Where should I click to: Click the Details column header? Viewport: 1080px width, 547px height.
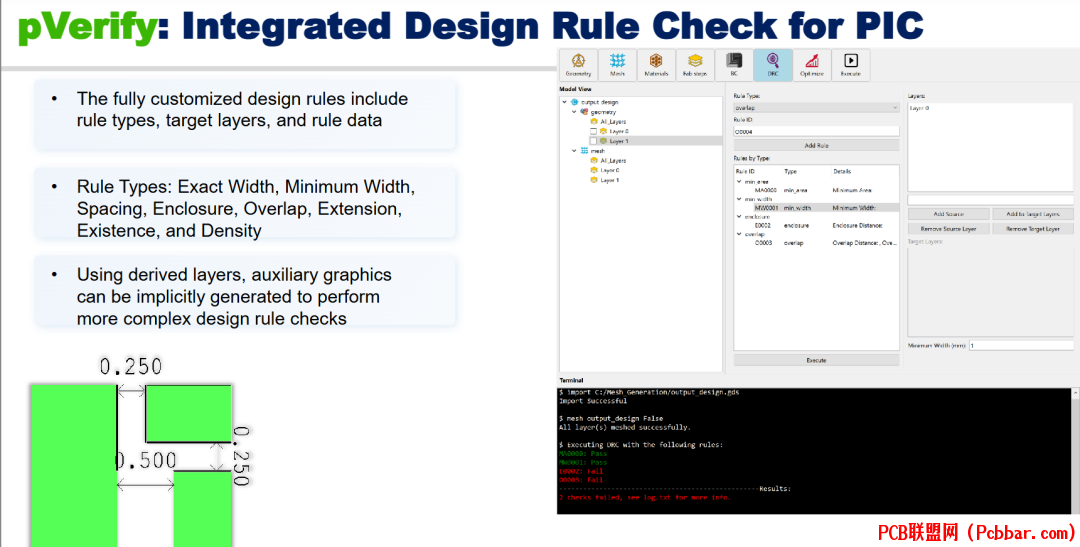(x=842, y=172)
